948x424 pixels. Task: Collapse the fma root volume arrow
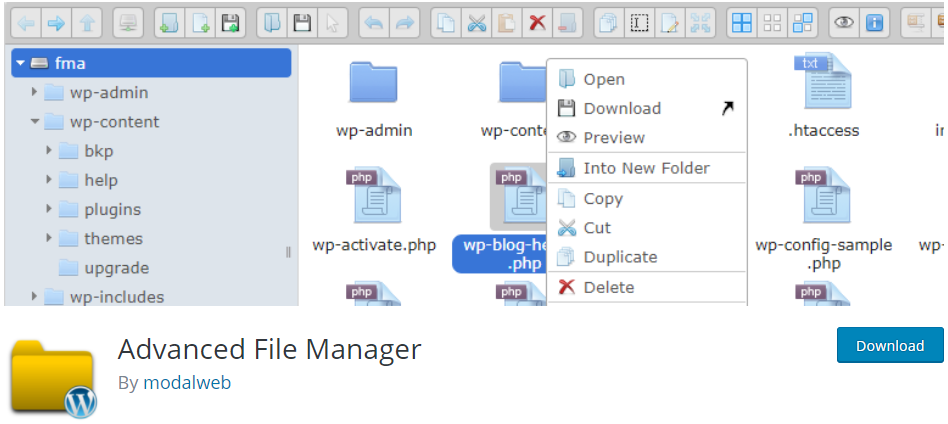(x=21, y=63)
